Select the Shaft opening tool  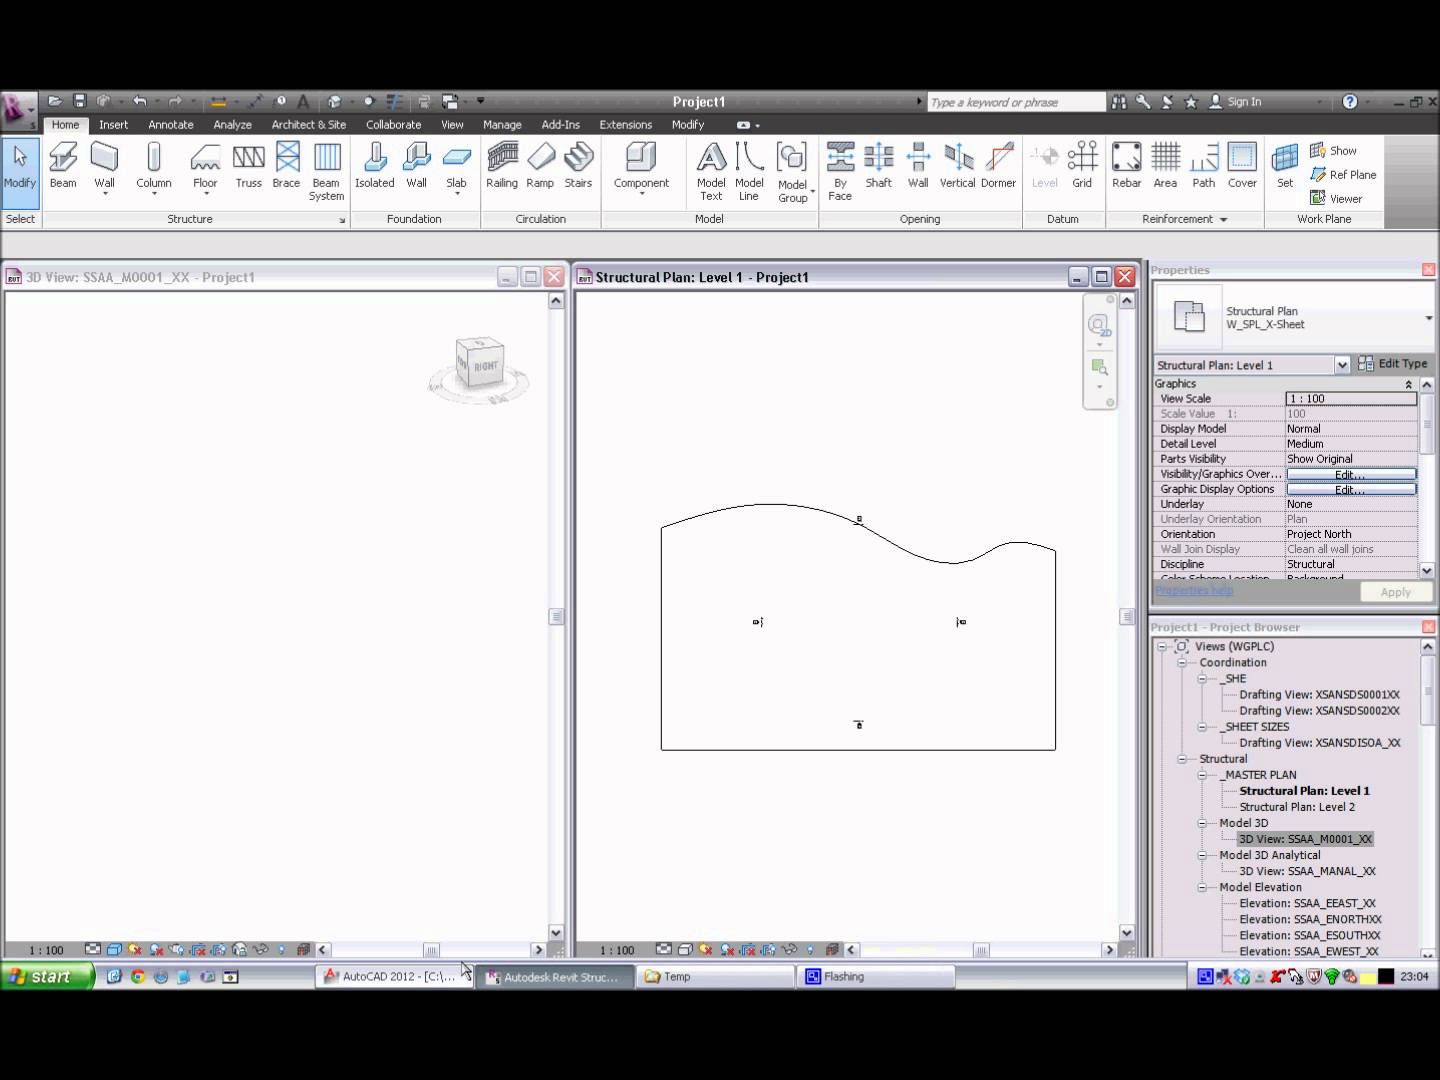pos(878,165)
